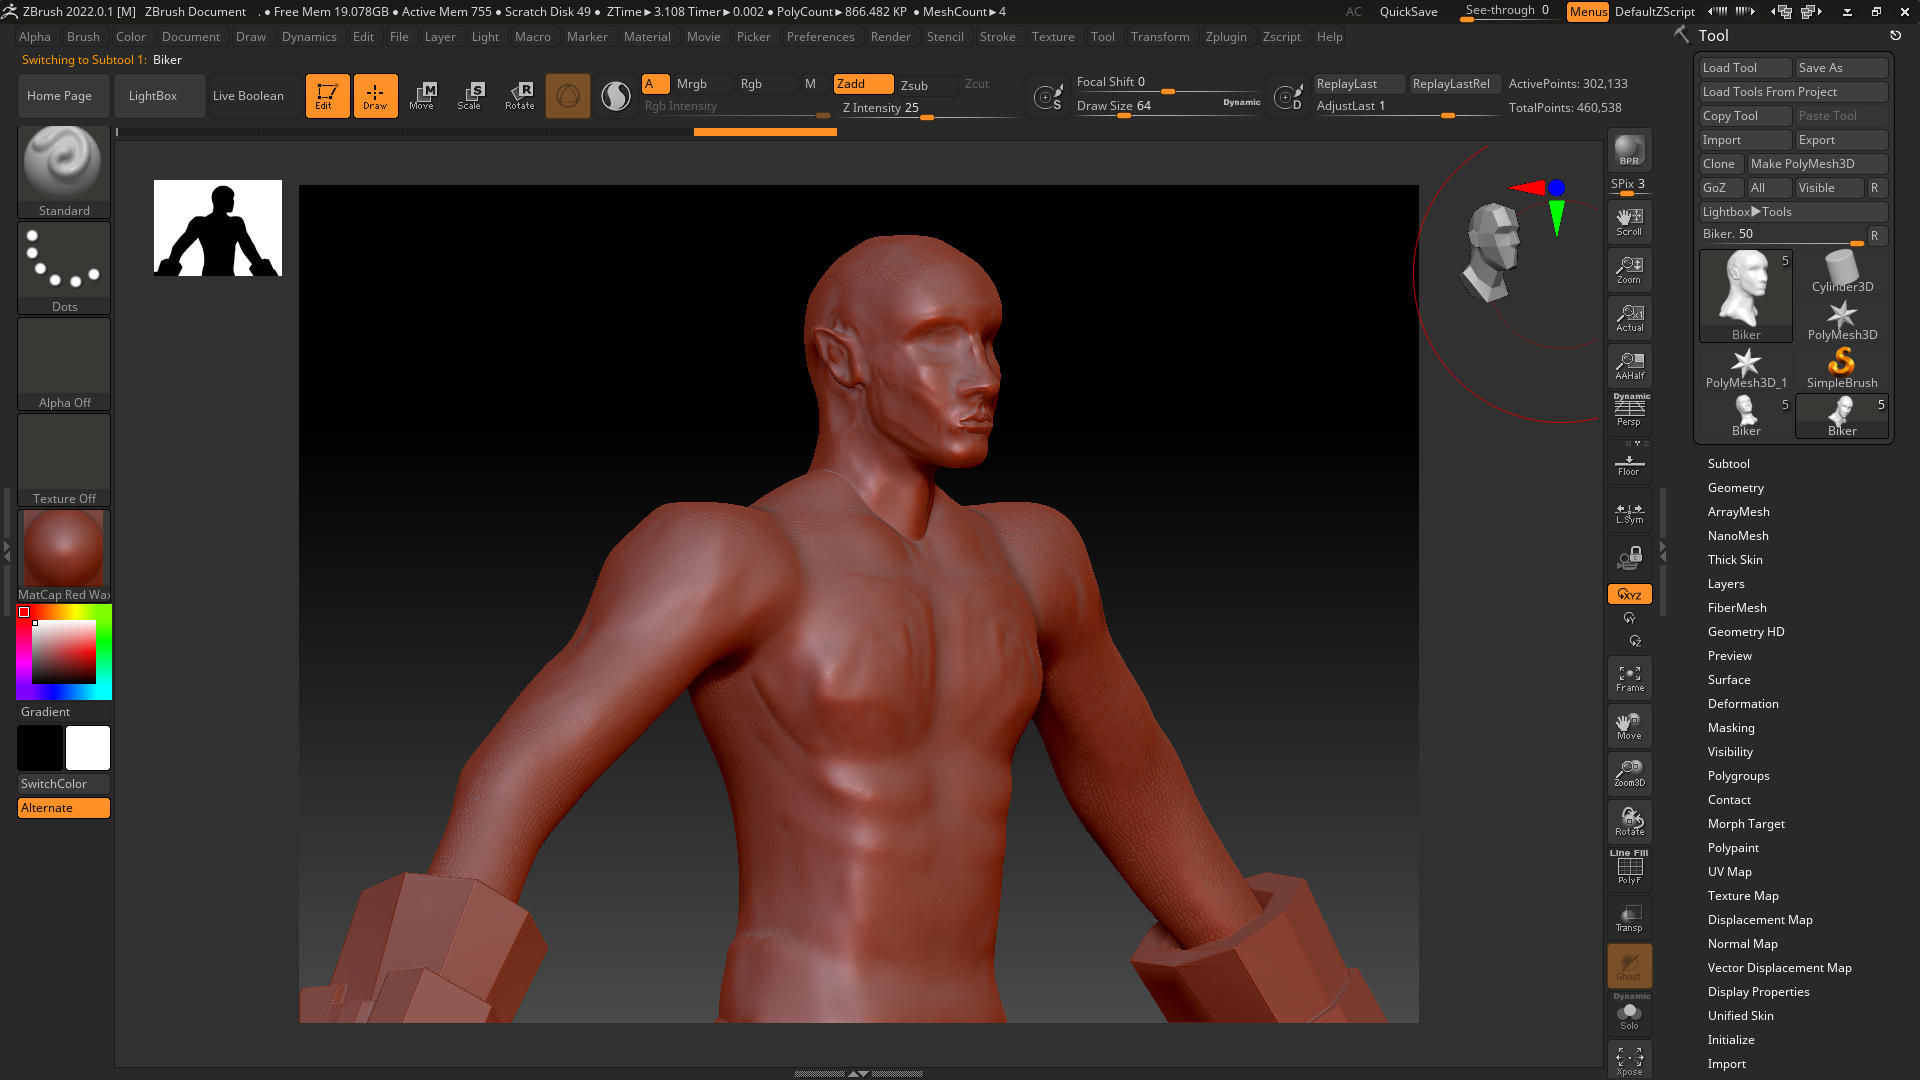Toggle the Floor grid icon
The width and height of the screenshot is (1920, 1080).
pyautogui.click(x=1629, y=465)
